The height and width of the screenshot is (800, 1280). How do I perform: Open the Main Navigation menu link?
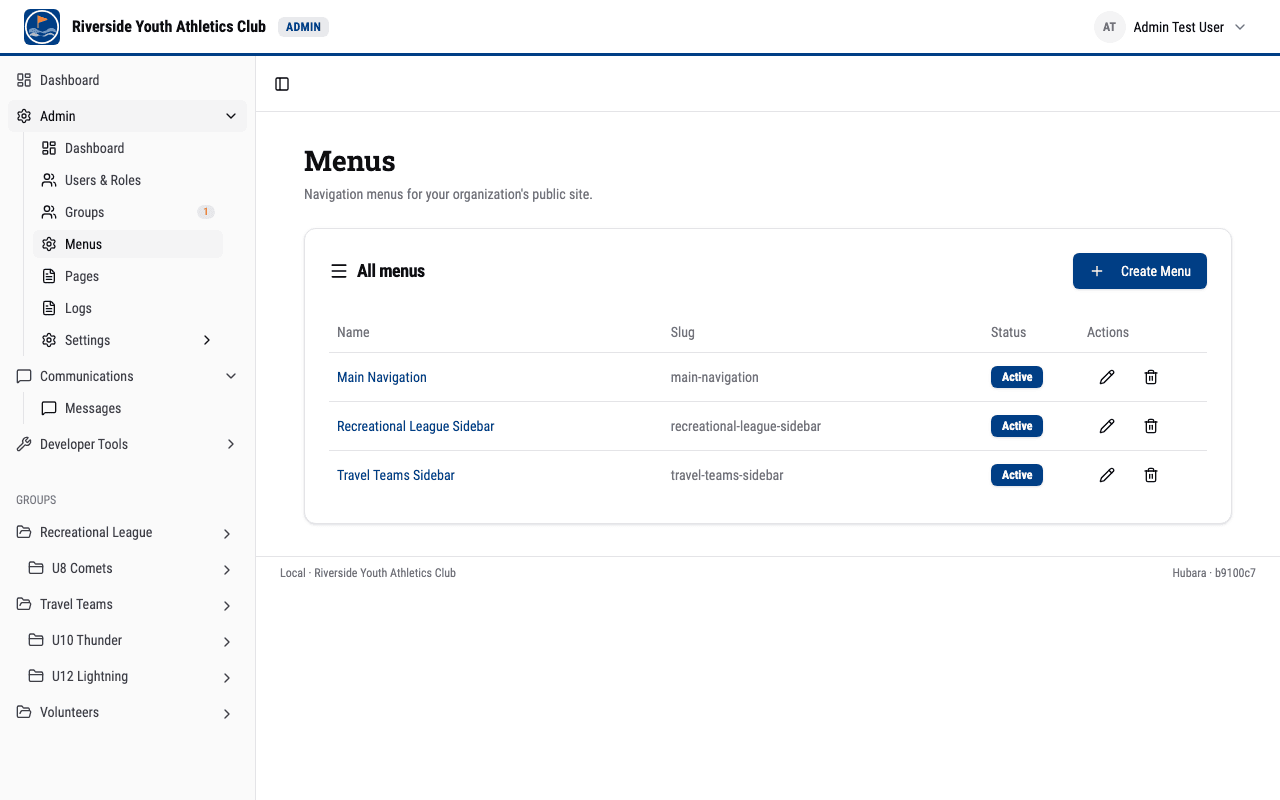pyautogui.click(x=382, y=377)
